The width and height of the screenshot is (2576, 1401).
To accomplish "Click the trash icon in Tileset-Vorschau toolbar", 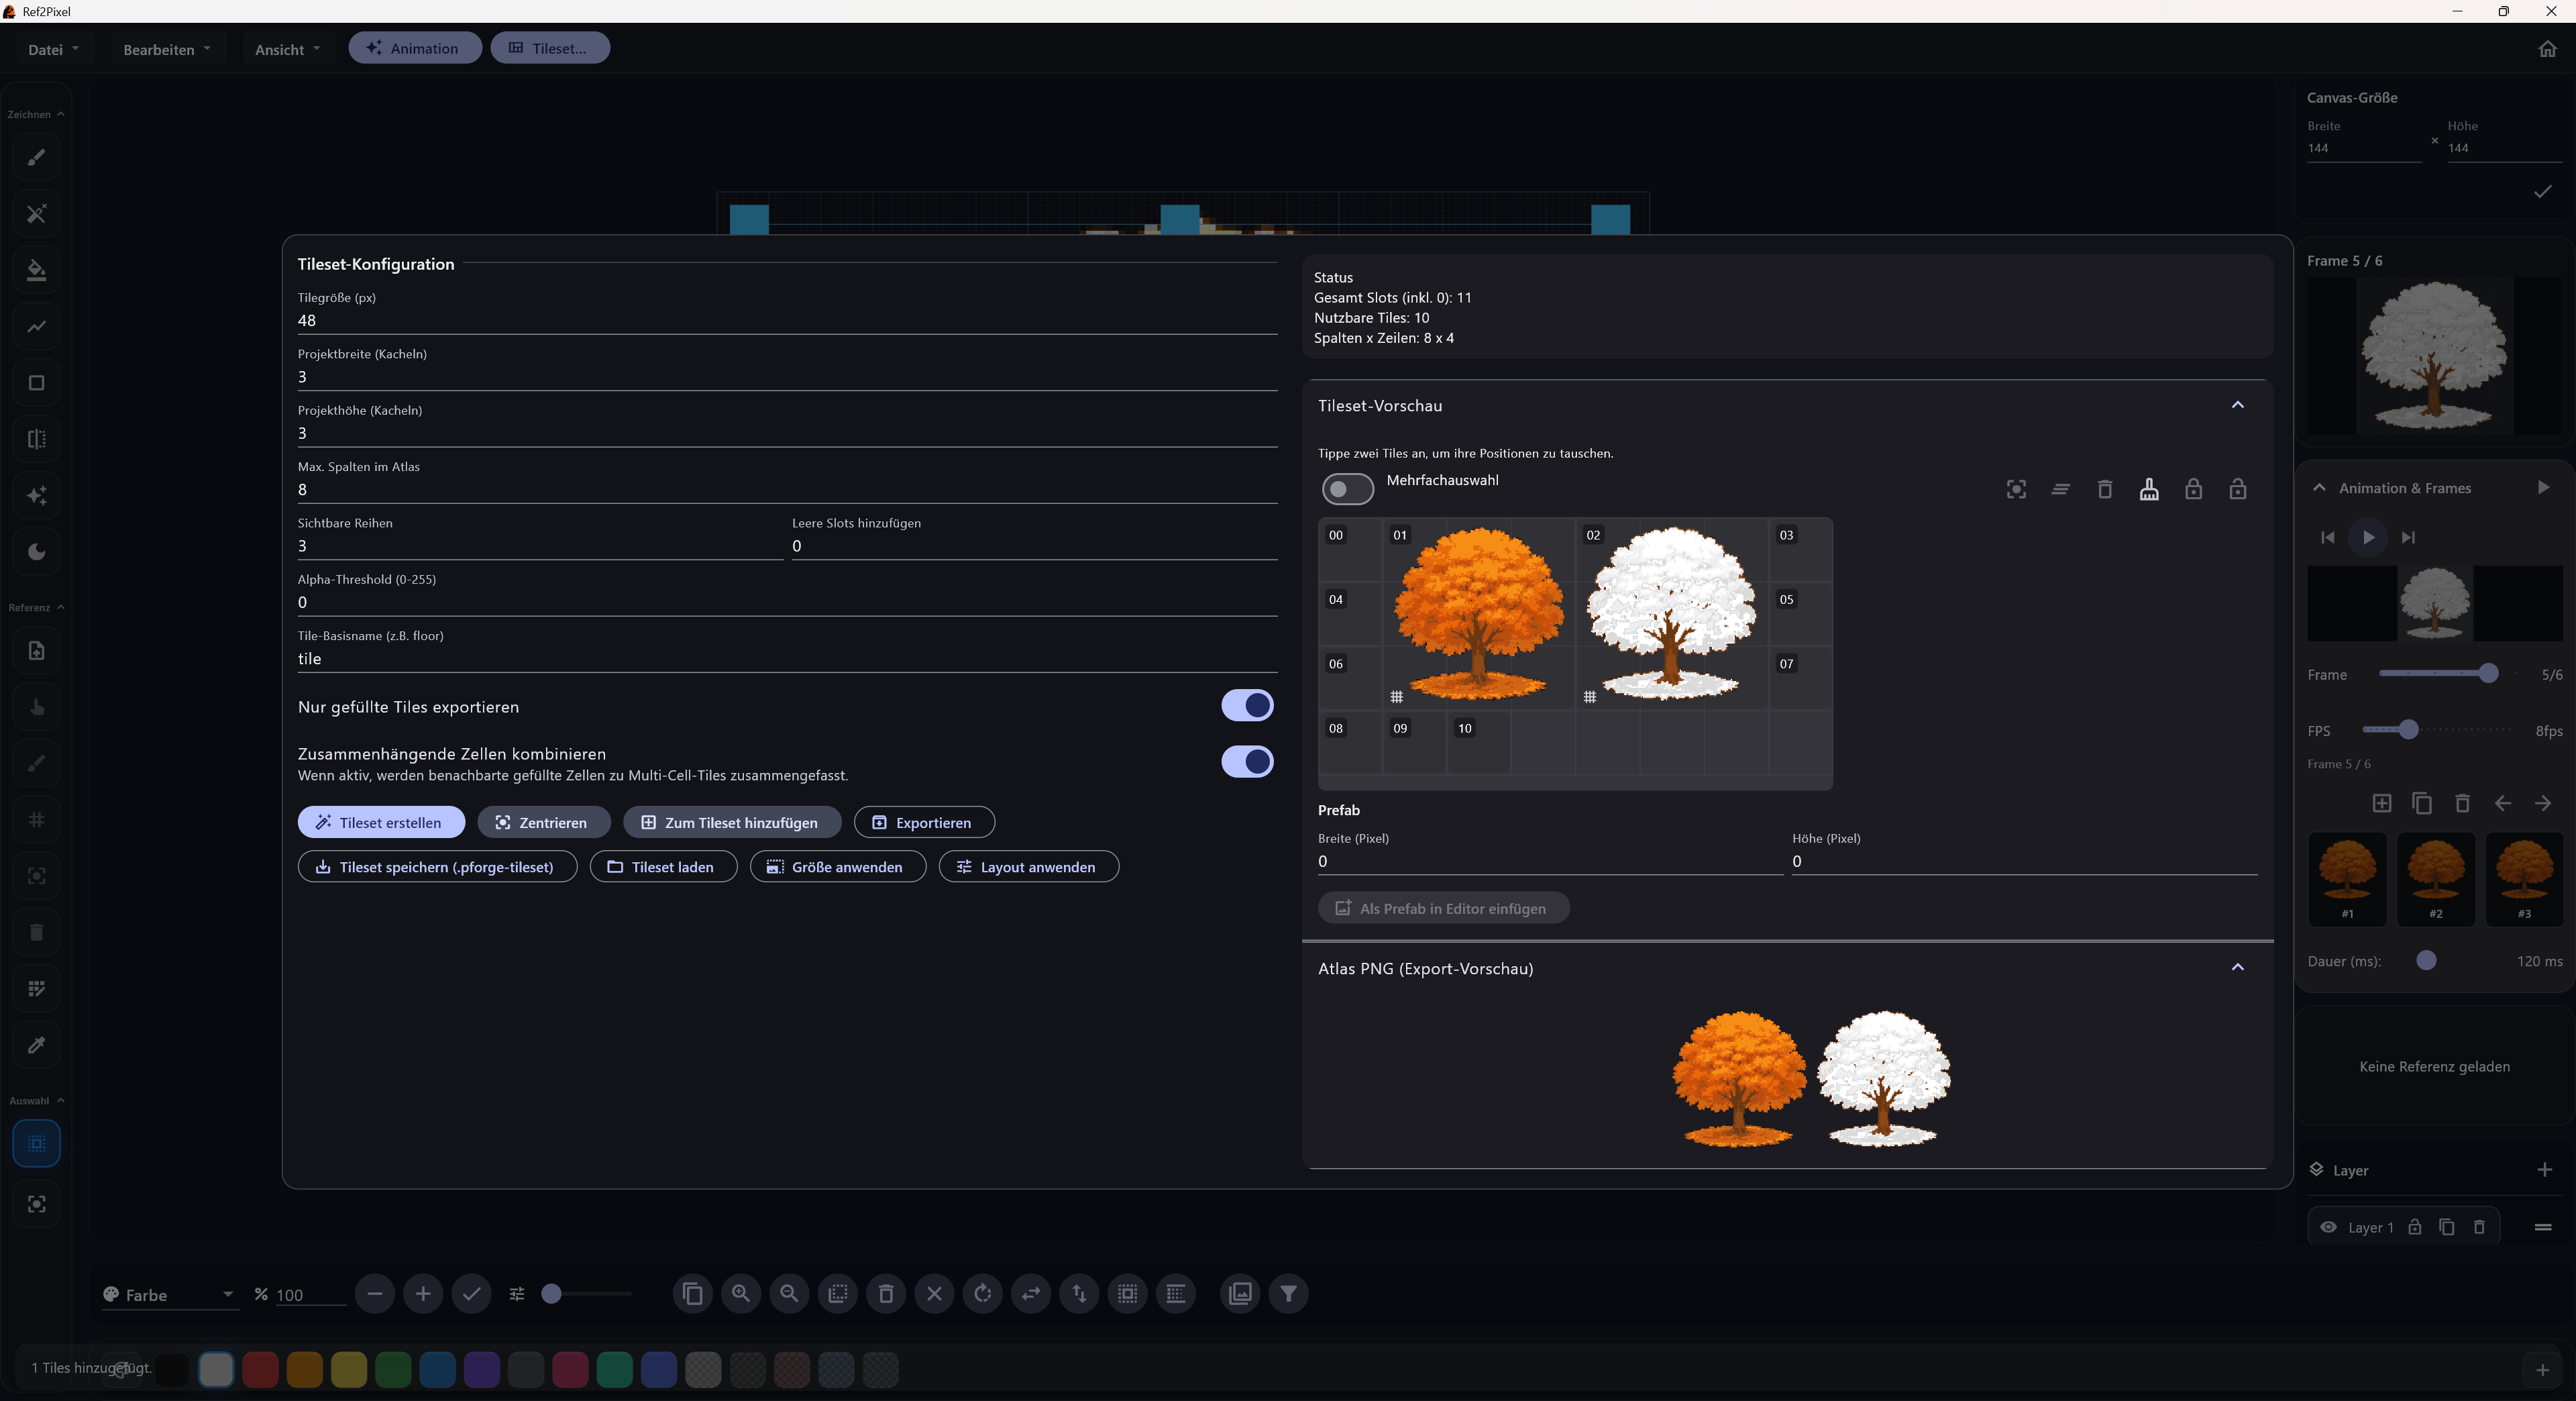I will (2104, 489).
